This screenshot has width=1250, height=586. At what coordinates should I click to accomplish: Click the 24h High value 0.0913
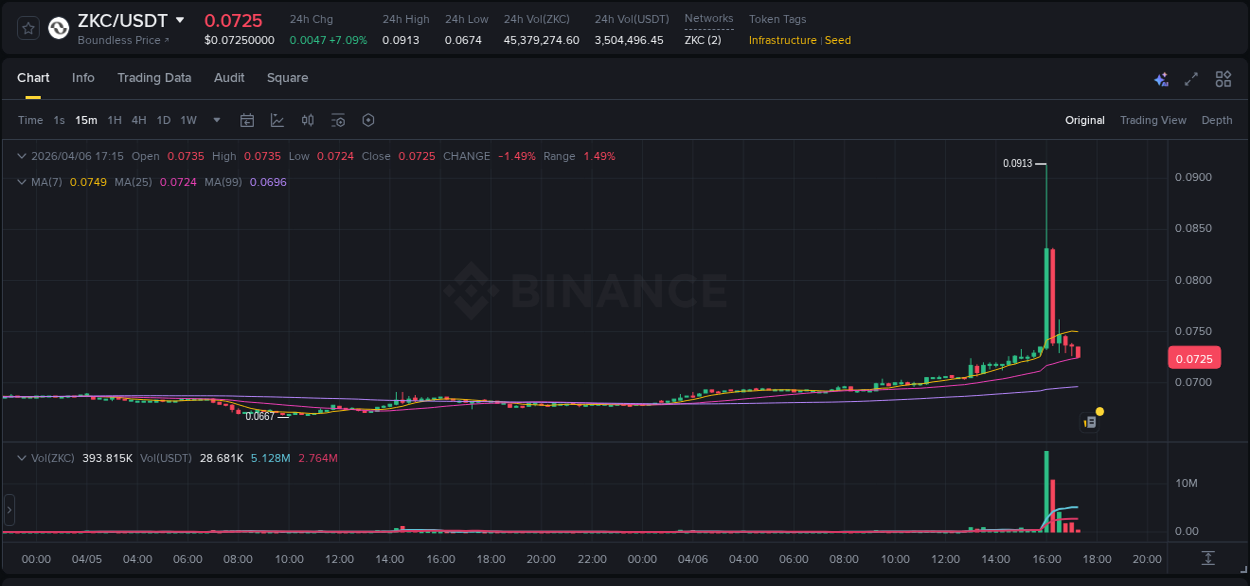tap(401, 40)
